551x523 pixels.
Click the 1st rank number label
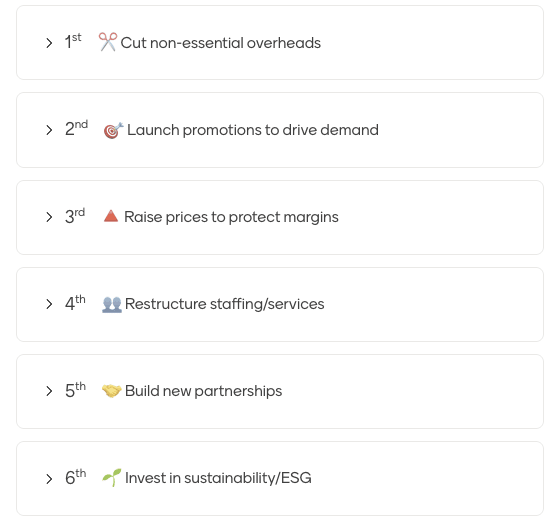[73, 41]
